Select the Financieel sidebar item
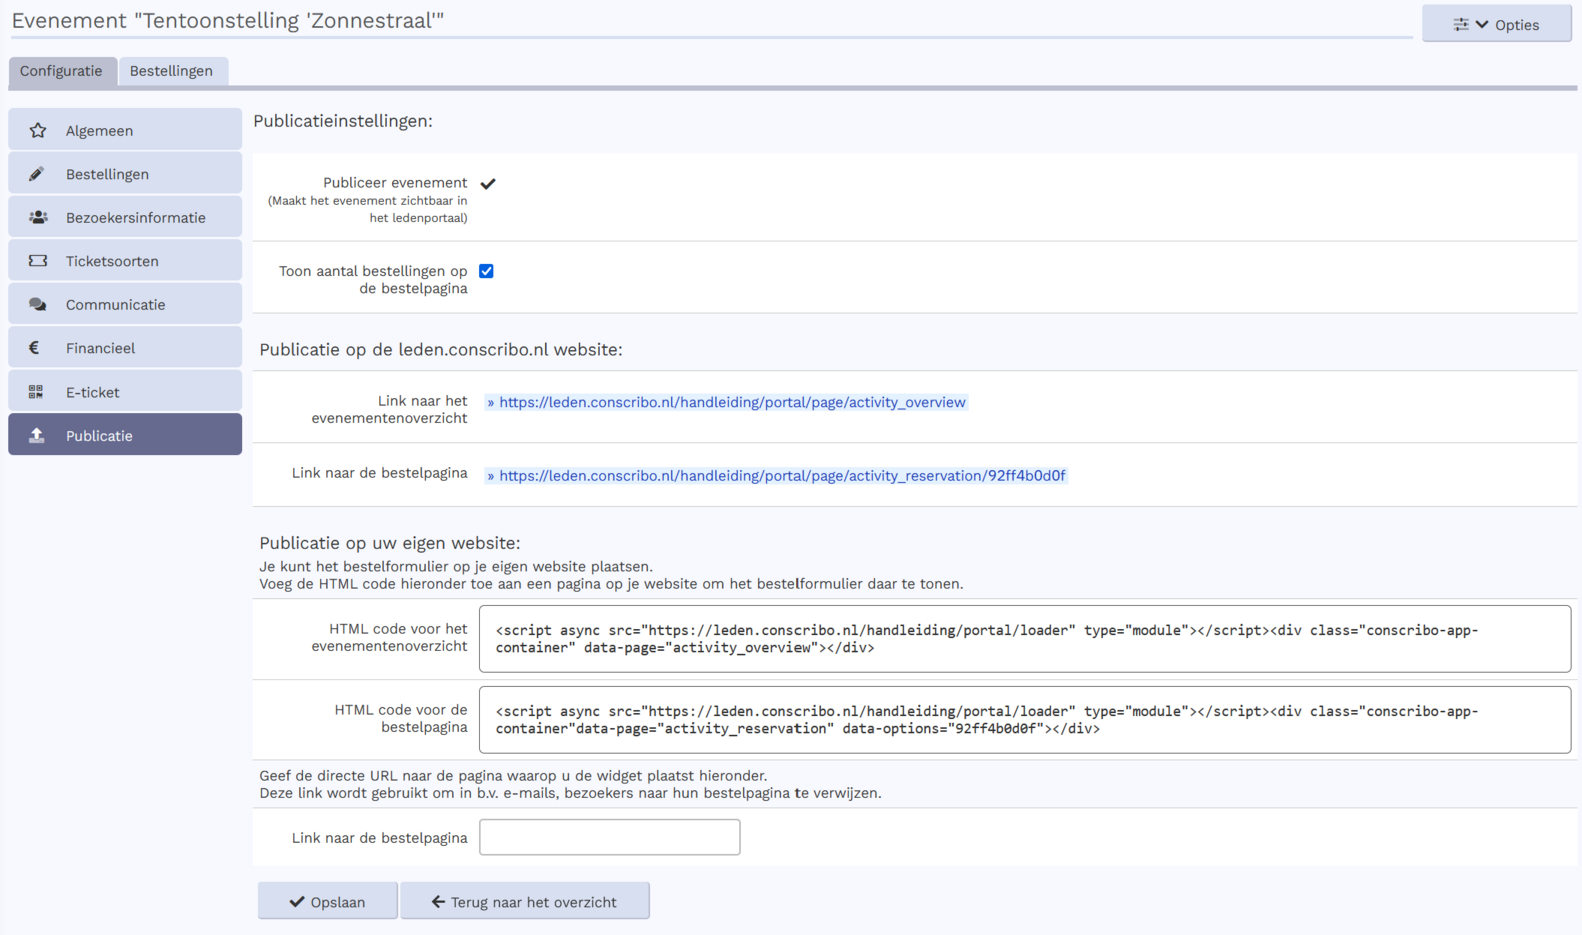Viewport: 1582px width, 935px height. pos(125,348)
